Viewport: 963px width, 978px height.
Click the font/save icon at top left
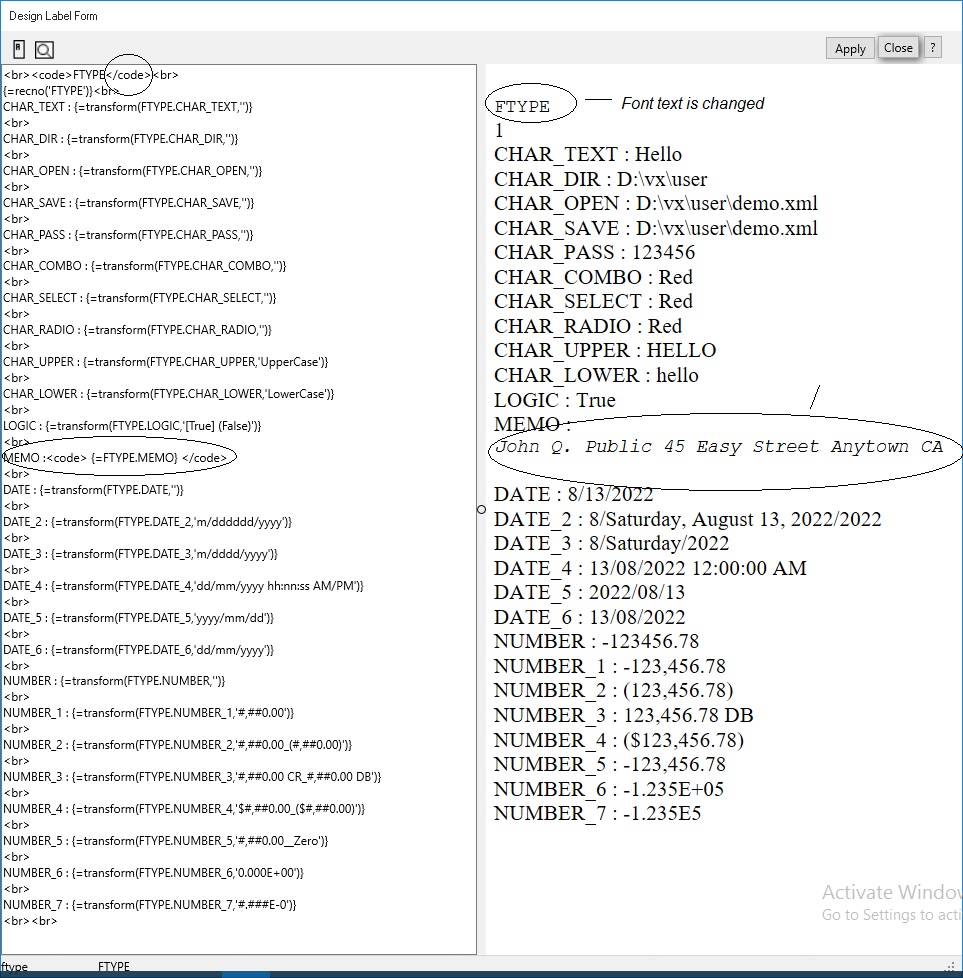pyautogui.click(x=17, y=48)
